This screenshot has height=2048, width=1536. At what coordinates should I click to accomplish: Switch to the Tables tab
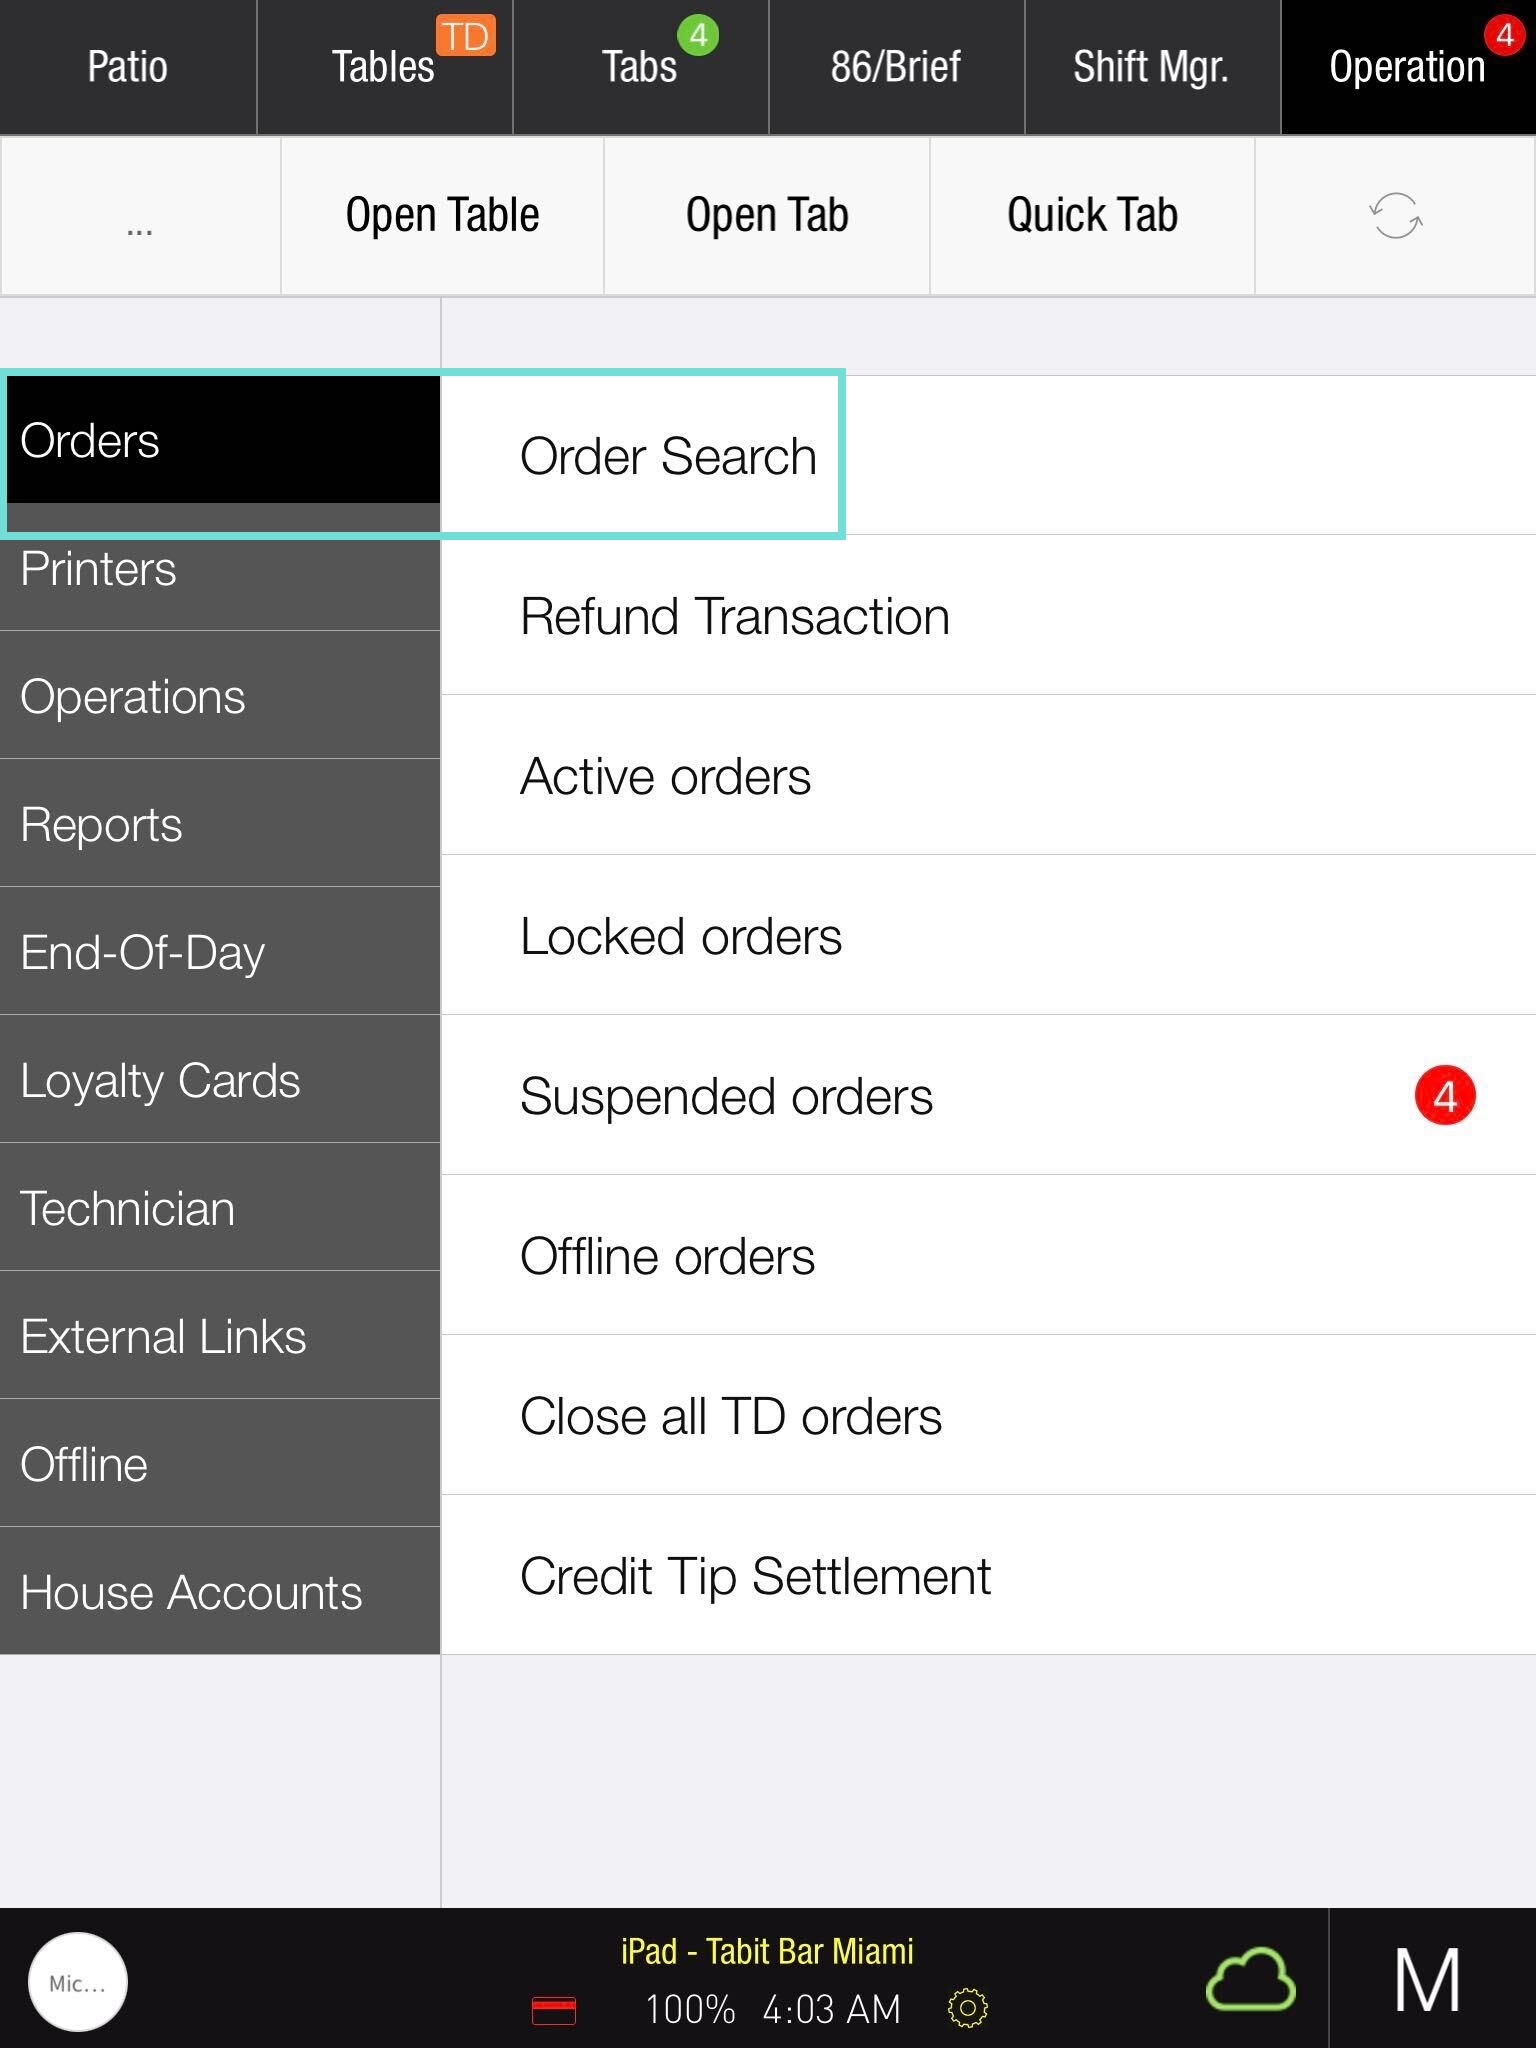(x=384, y=68)
